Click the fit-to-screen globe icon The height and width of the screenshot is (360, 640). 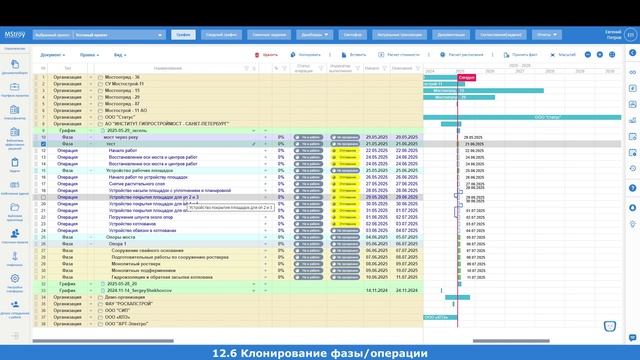pyautogui.click(x=612, y=55)
